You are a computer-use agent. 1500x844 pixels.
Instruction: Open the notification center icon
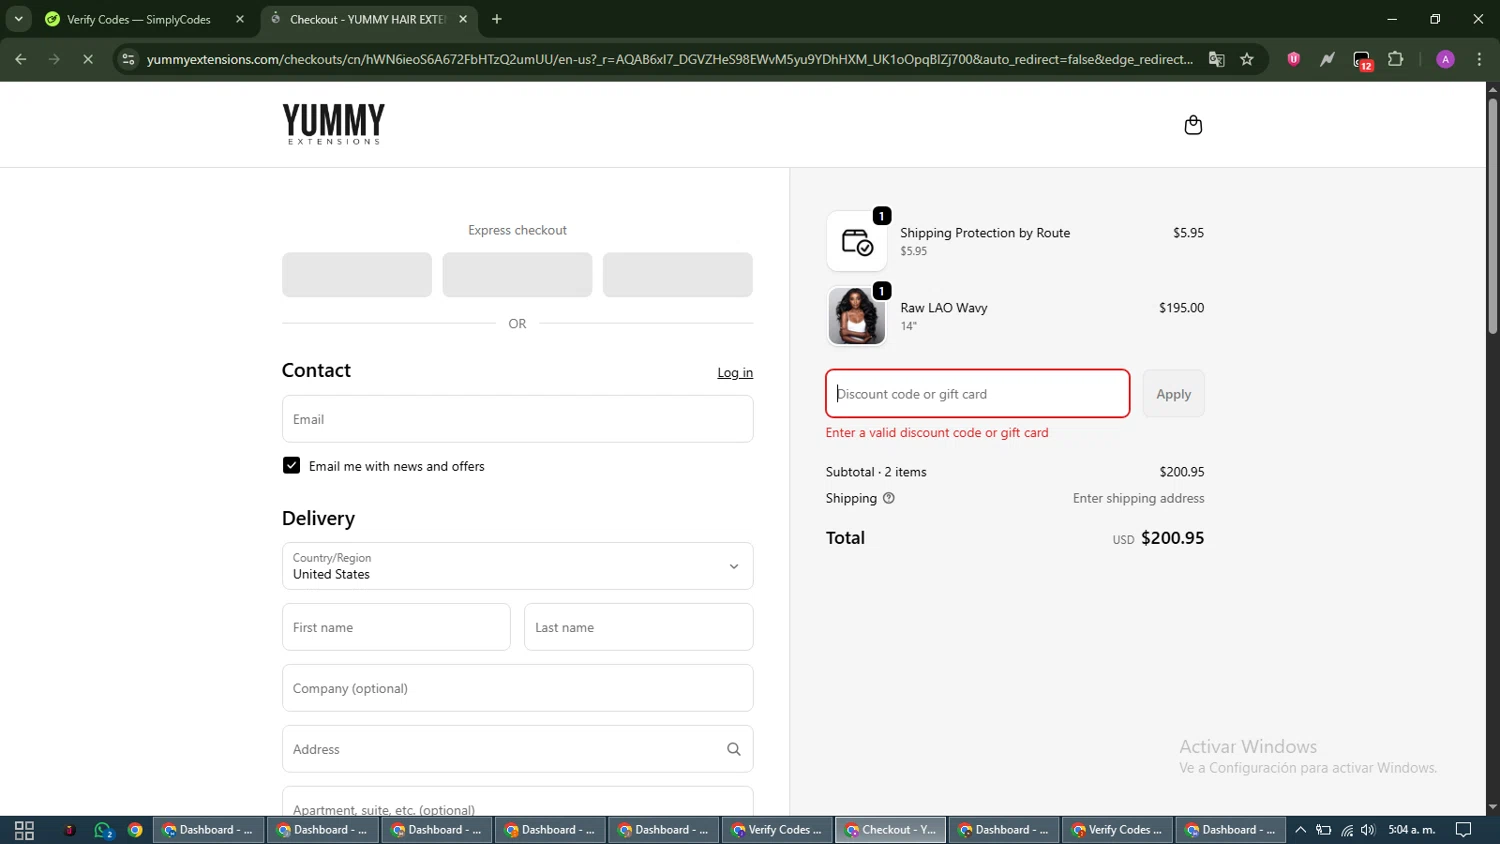pos(1463,830)
